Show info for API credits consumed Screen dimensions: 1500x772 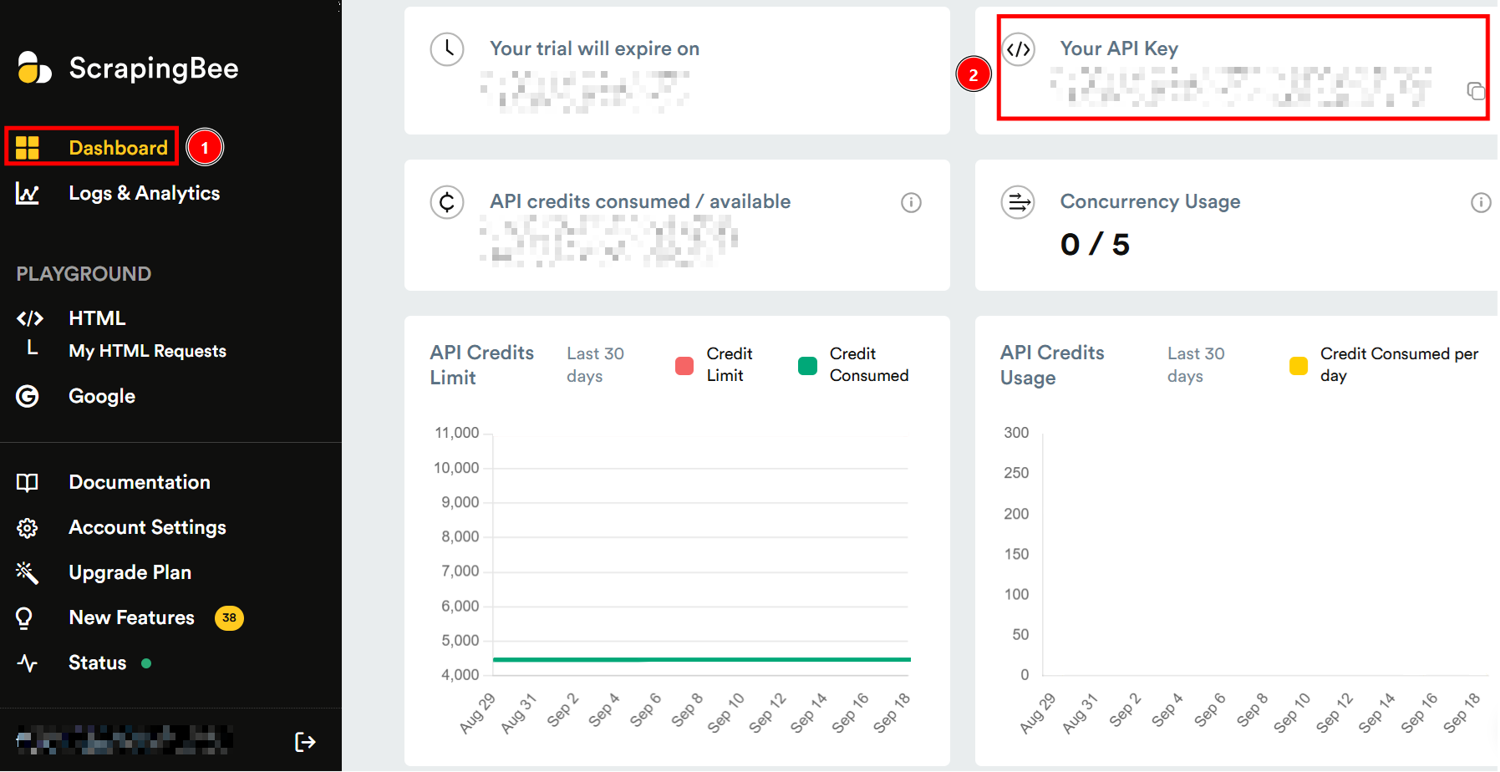[x=911, y=202]
